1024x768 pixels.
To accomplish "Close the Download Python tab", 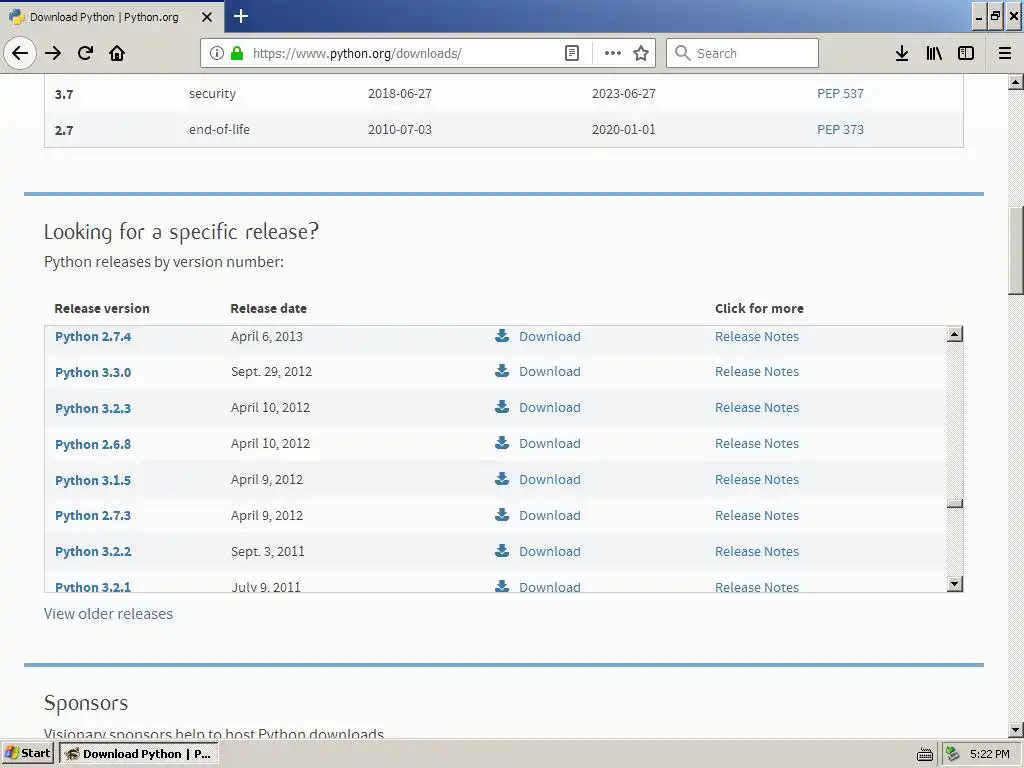I will [x=207, y=17].
